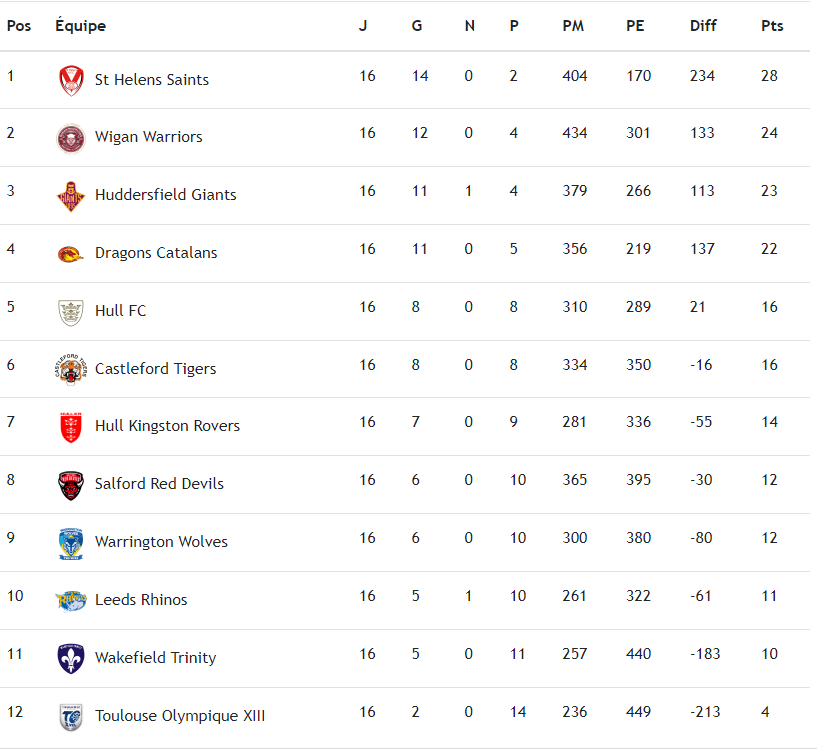Click the Salford Red Devils logo
This screenshot has height=752, width=817.
pyautogui.click(x=71, y=485)
